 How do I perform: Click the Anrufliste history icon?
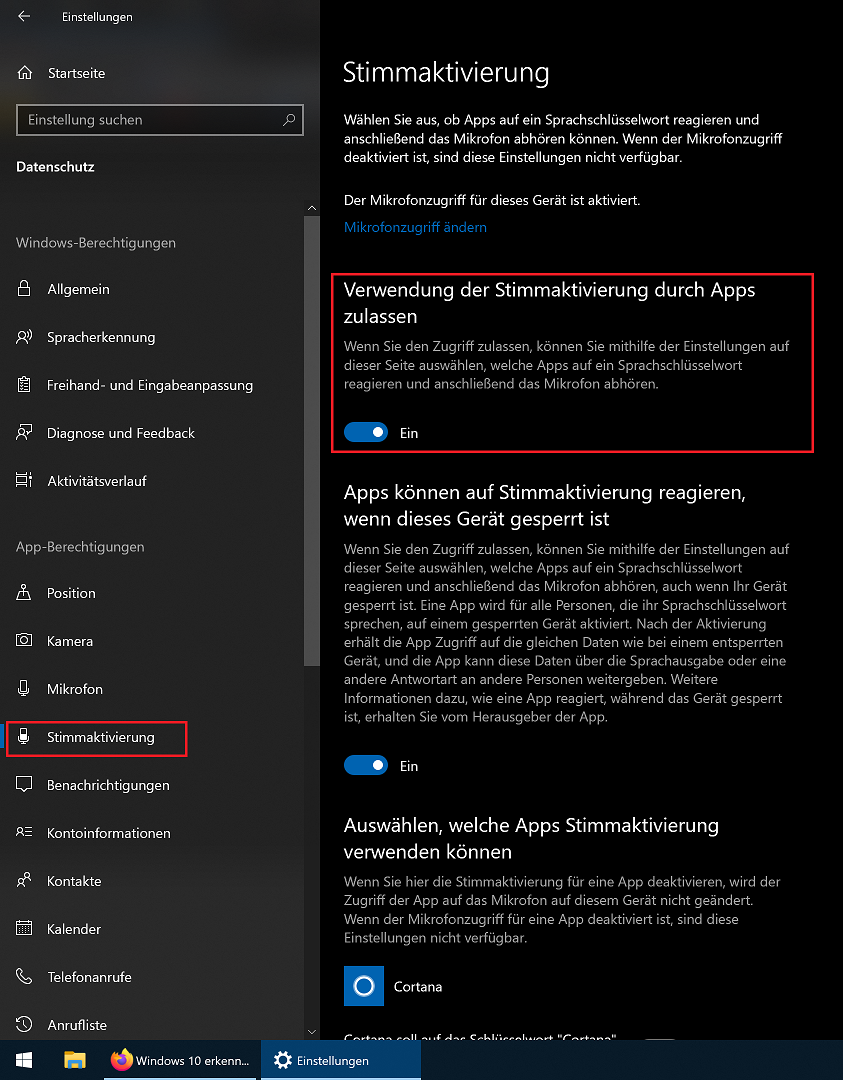tap(24, 1025)
